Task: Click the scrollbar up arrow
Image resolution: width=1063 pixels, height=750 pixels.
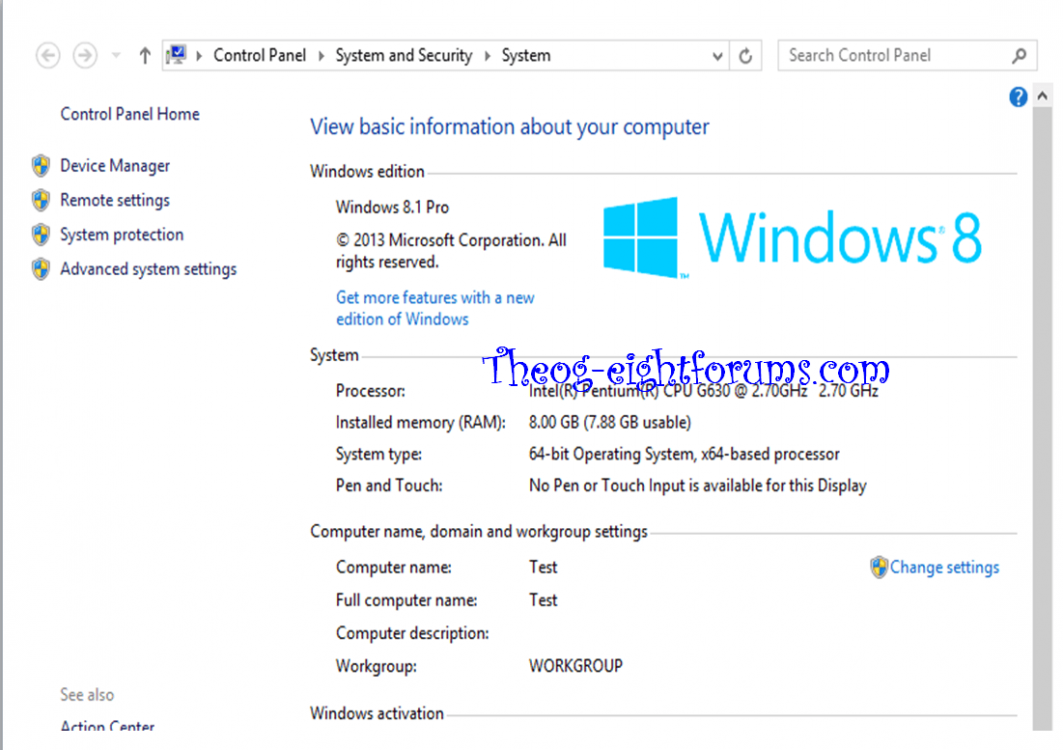Action: (x=1042, y=97)
